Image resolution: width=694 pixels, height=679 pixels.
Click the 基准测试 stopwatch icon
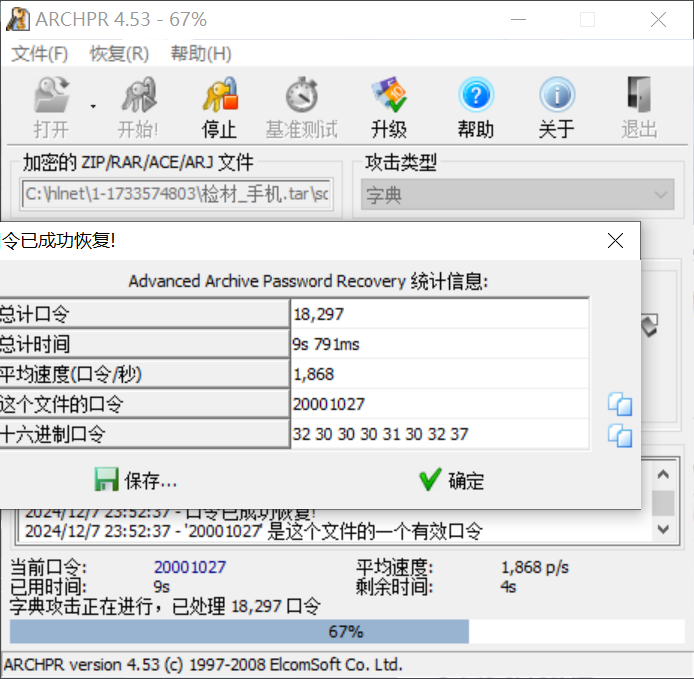tap(302, 95)
